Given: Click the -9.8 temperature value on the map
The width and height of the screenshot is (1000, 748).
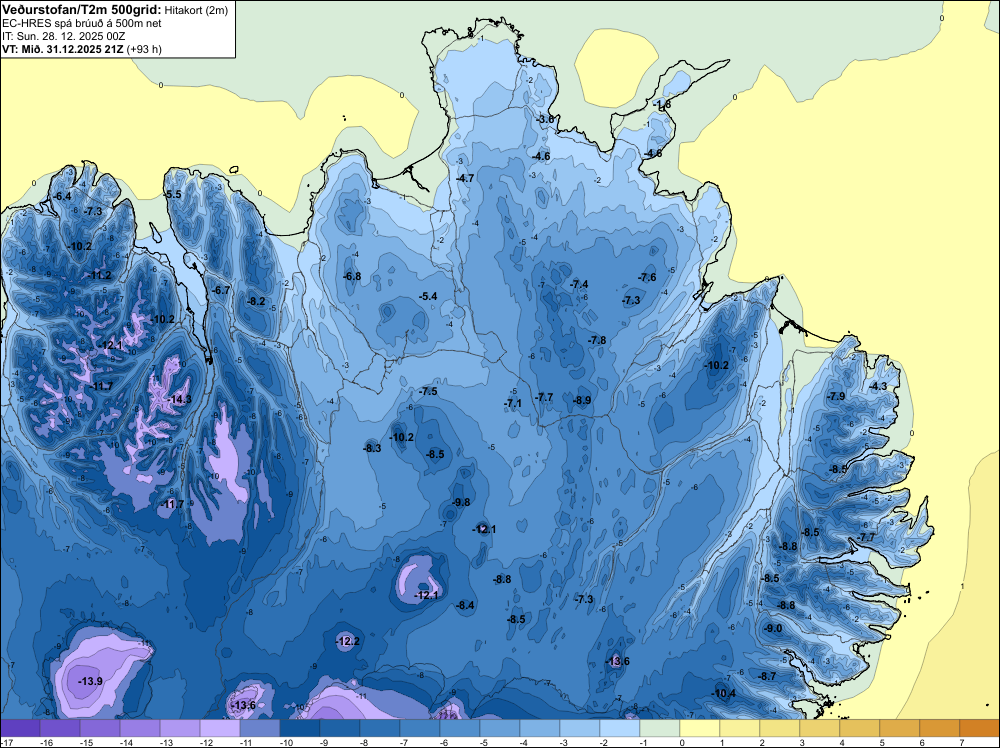Looking at the screenshot, I should [x=460, y=502].
